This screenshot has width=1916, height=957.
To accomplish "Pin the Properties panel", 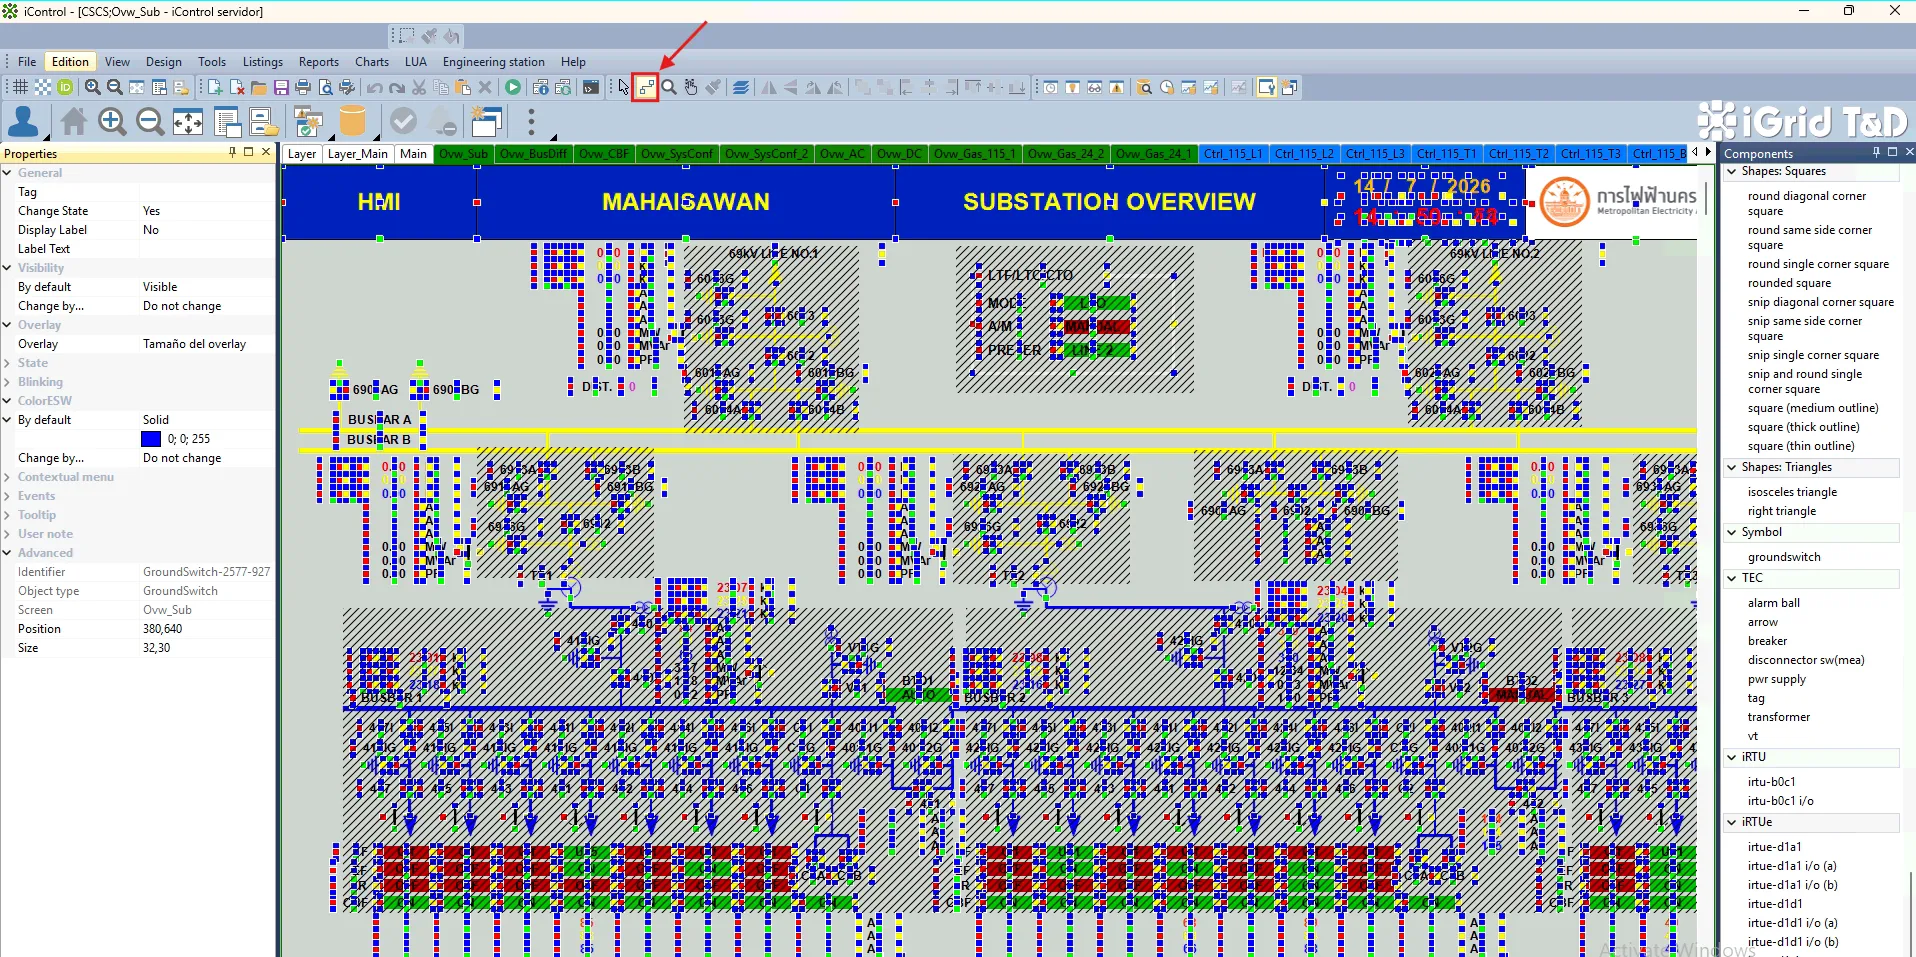I will tap(233, 153).
